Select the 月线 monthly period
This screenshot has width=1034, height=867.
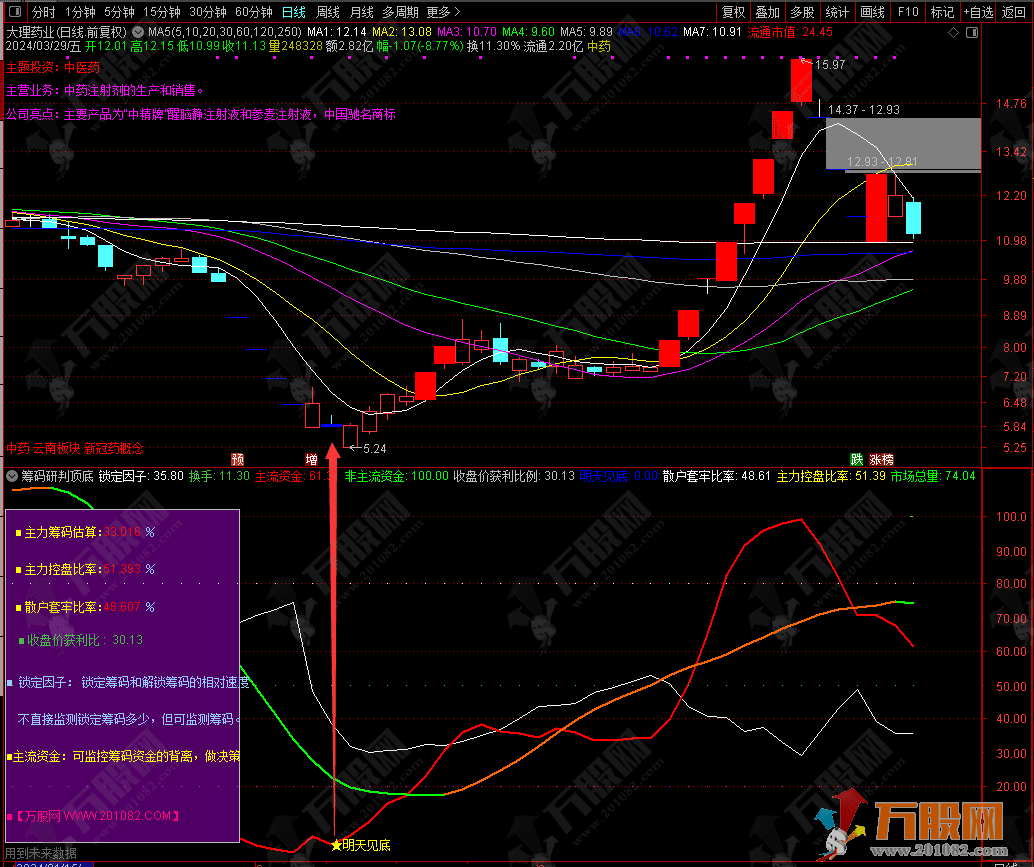coord(361,12)
